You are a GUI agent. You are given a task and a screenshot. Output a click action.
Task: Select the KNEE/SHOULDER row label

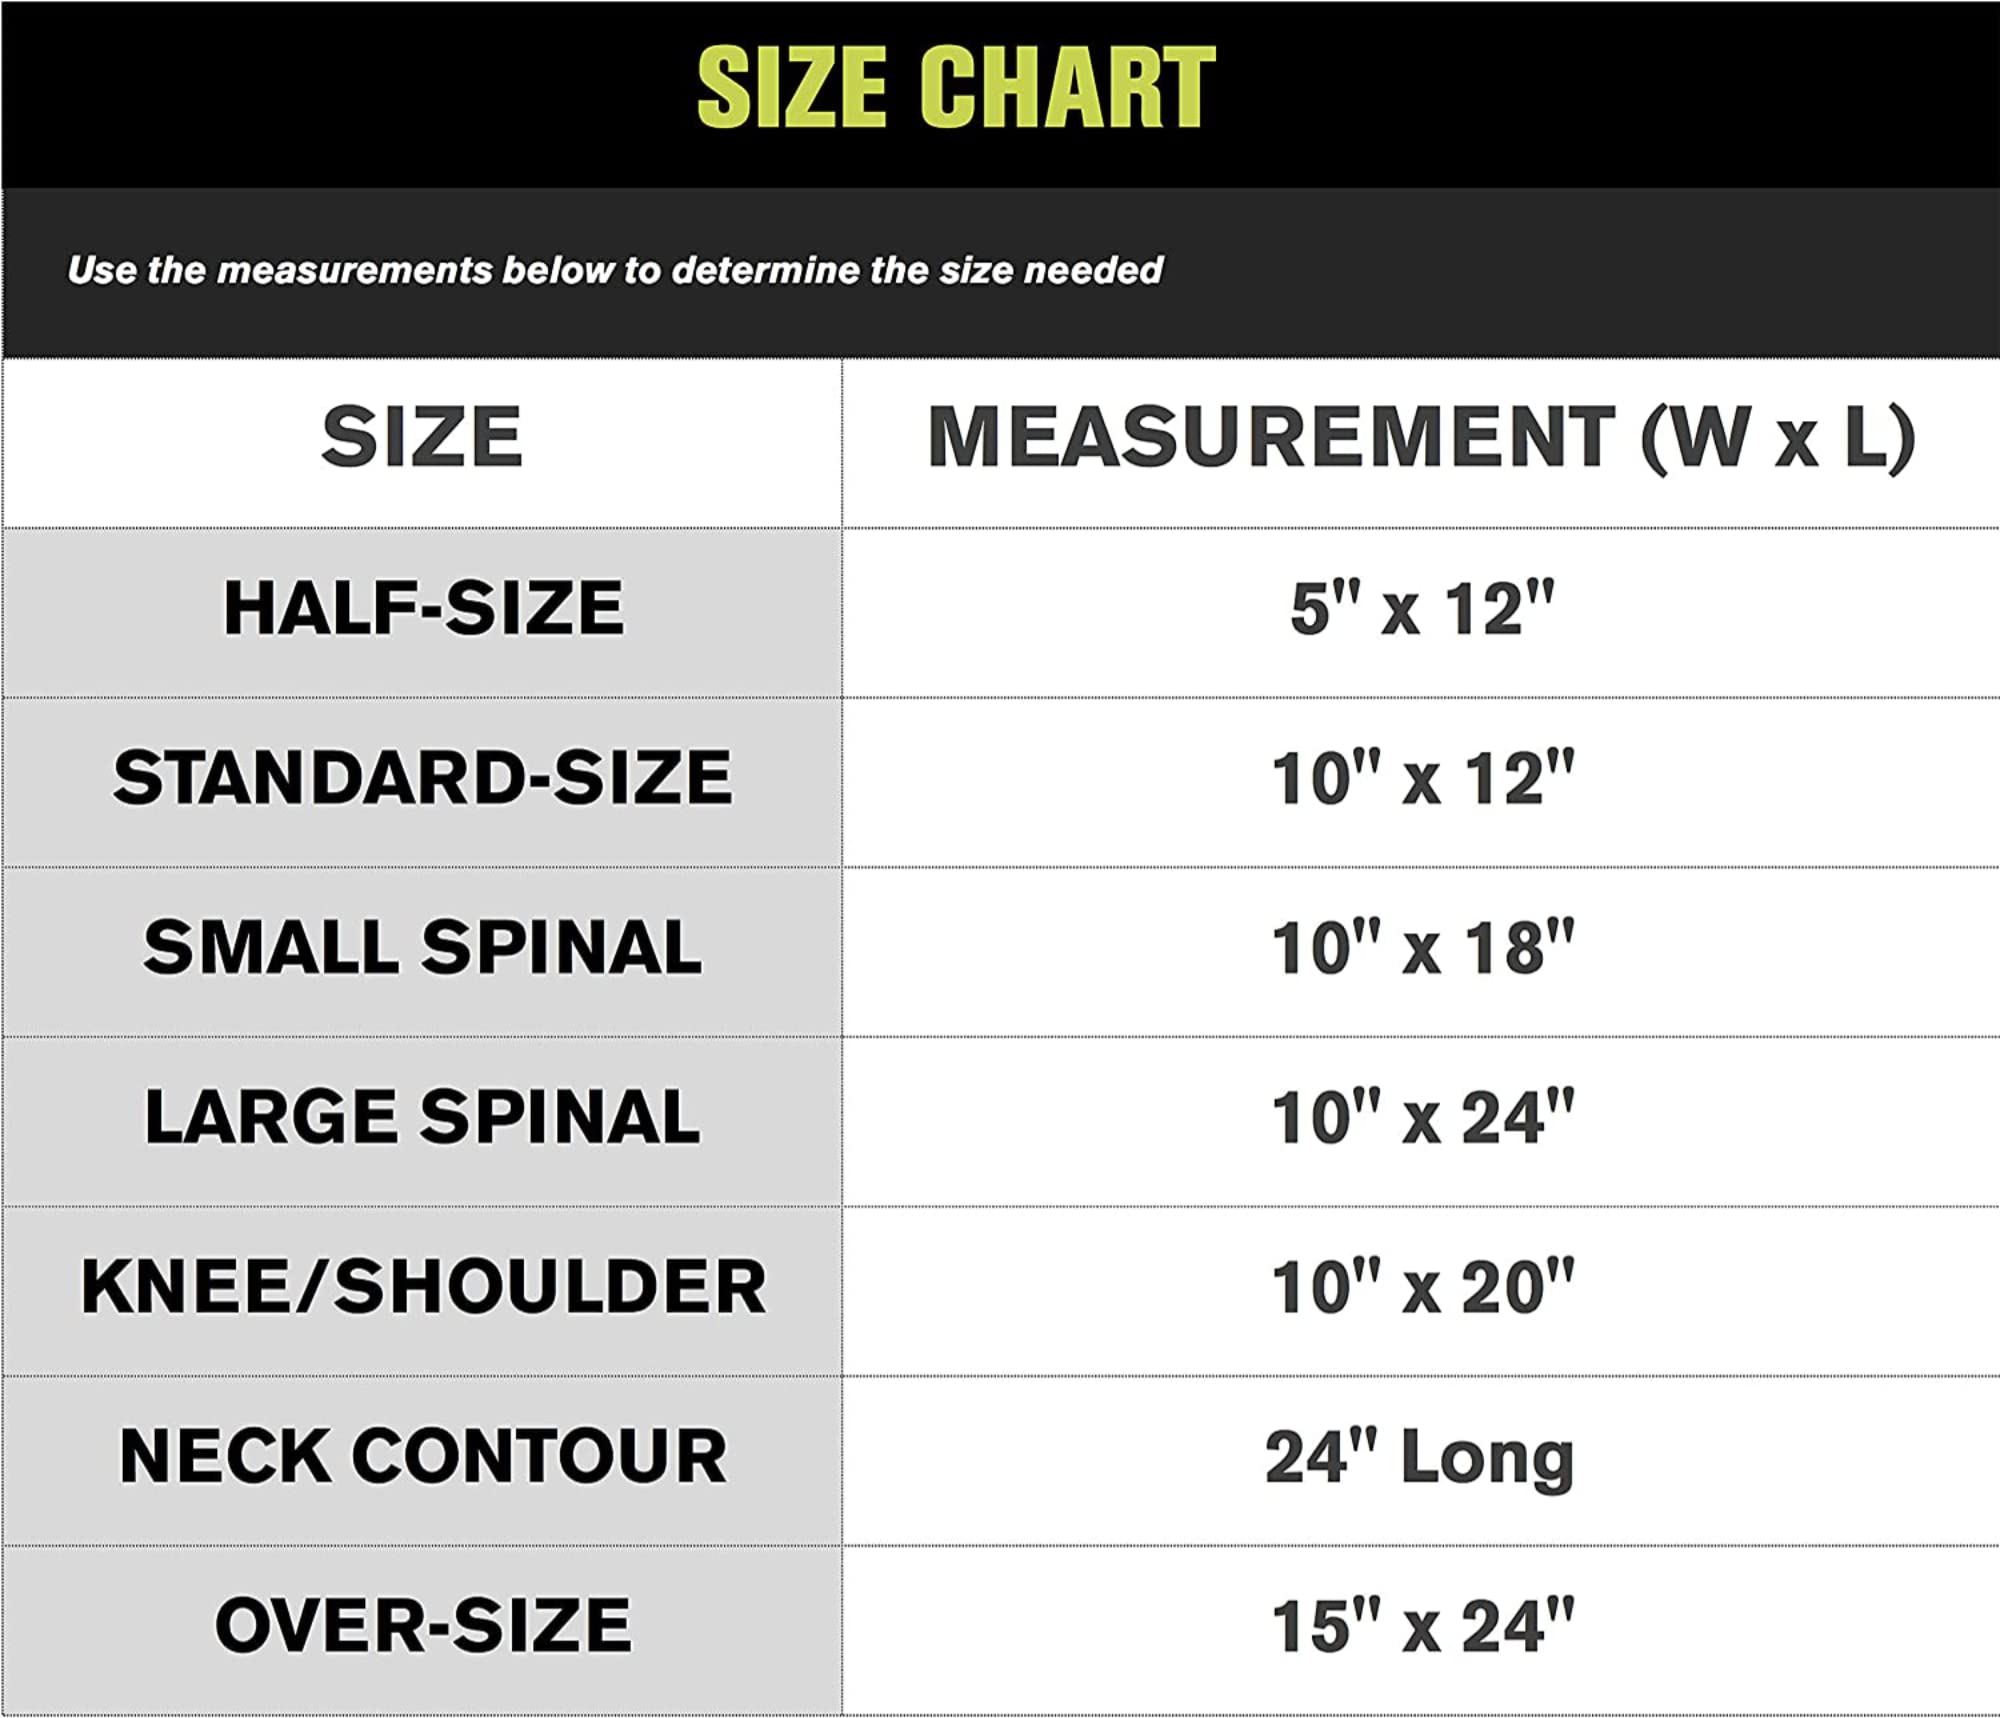tap(423, 1286)
